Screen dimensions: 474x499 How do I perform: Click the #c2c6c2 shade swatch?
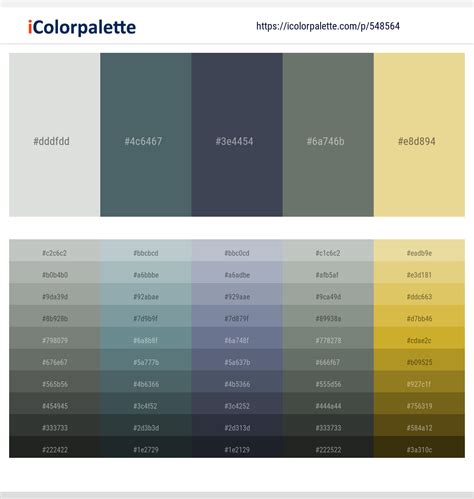pyautogui.click(x=55, y=251)
